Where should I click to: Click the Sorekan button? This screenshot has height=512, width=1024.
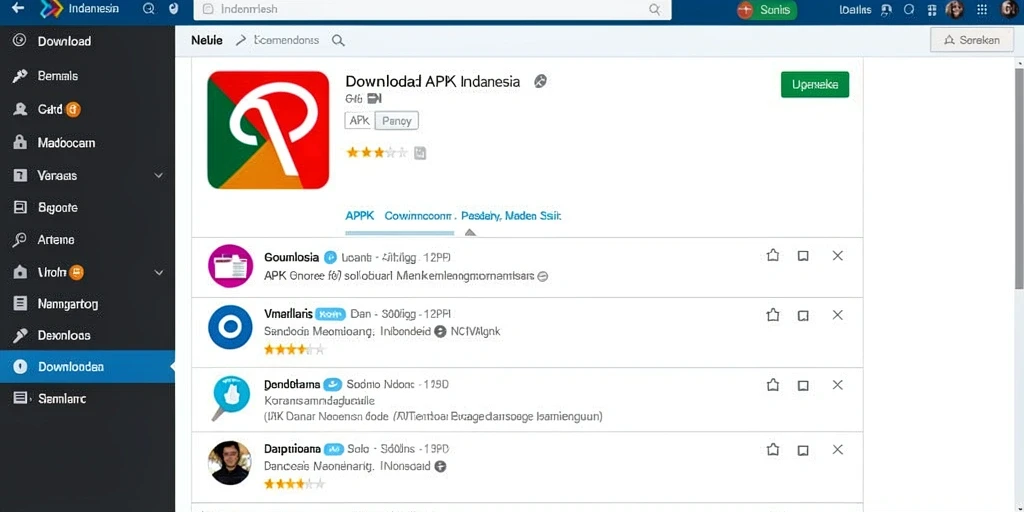(x=972, y=40)
